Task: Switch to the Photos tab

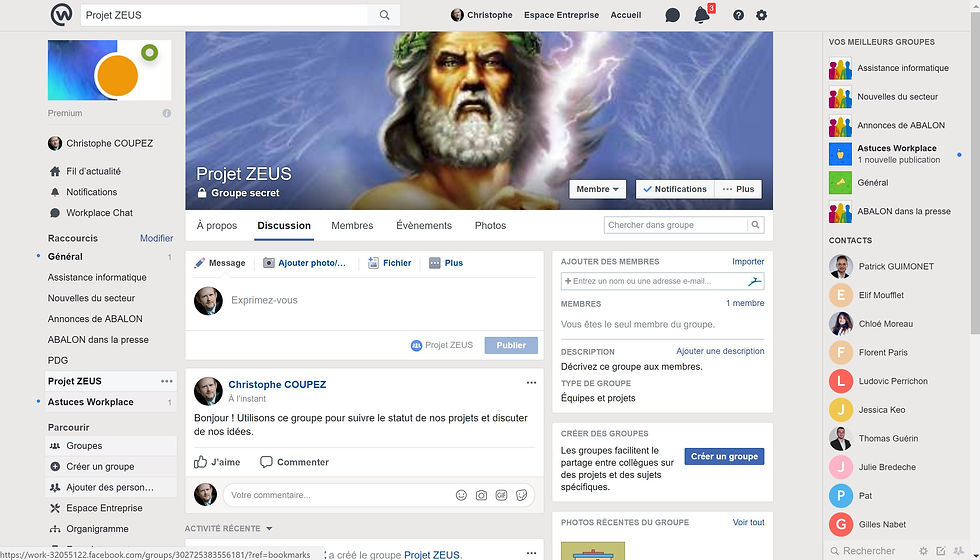Action: [x=490, y=226]
